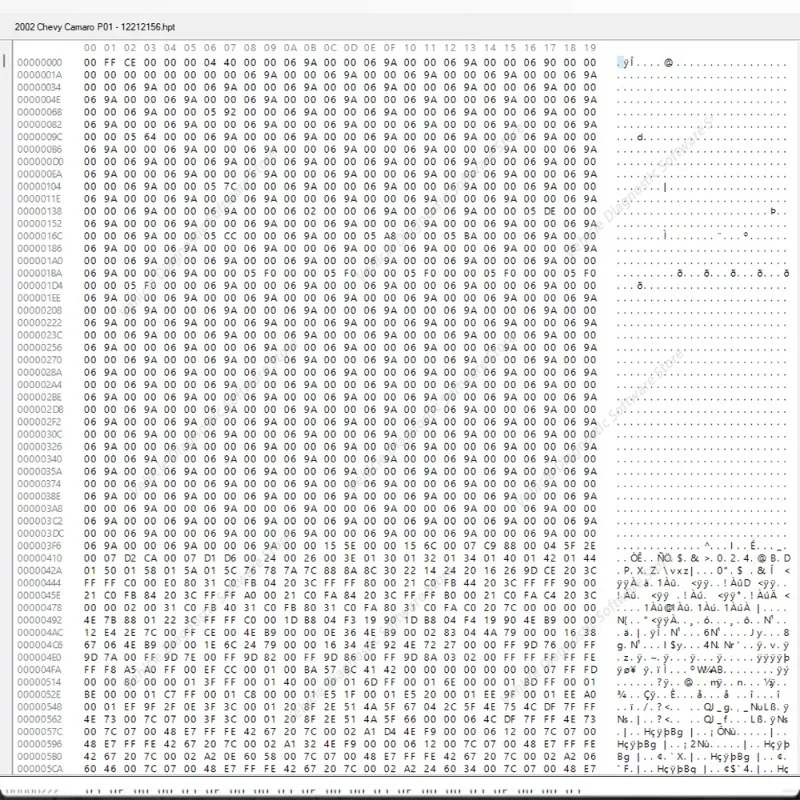Select the FF byte in the first row
Image resolution: width=800 pixels, height=800 pixels.
tap(108, 61)
